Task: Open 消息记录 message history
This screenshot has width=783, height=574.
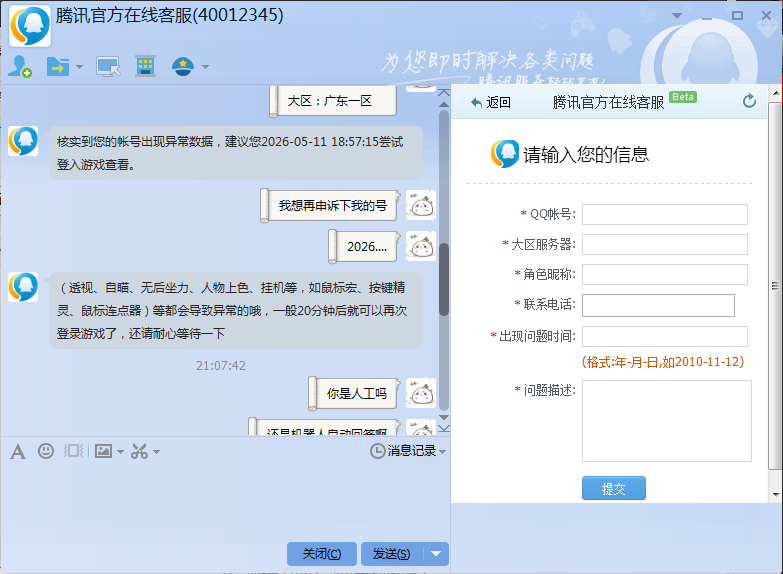Action: (x=403, y=451)
